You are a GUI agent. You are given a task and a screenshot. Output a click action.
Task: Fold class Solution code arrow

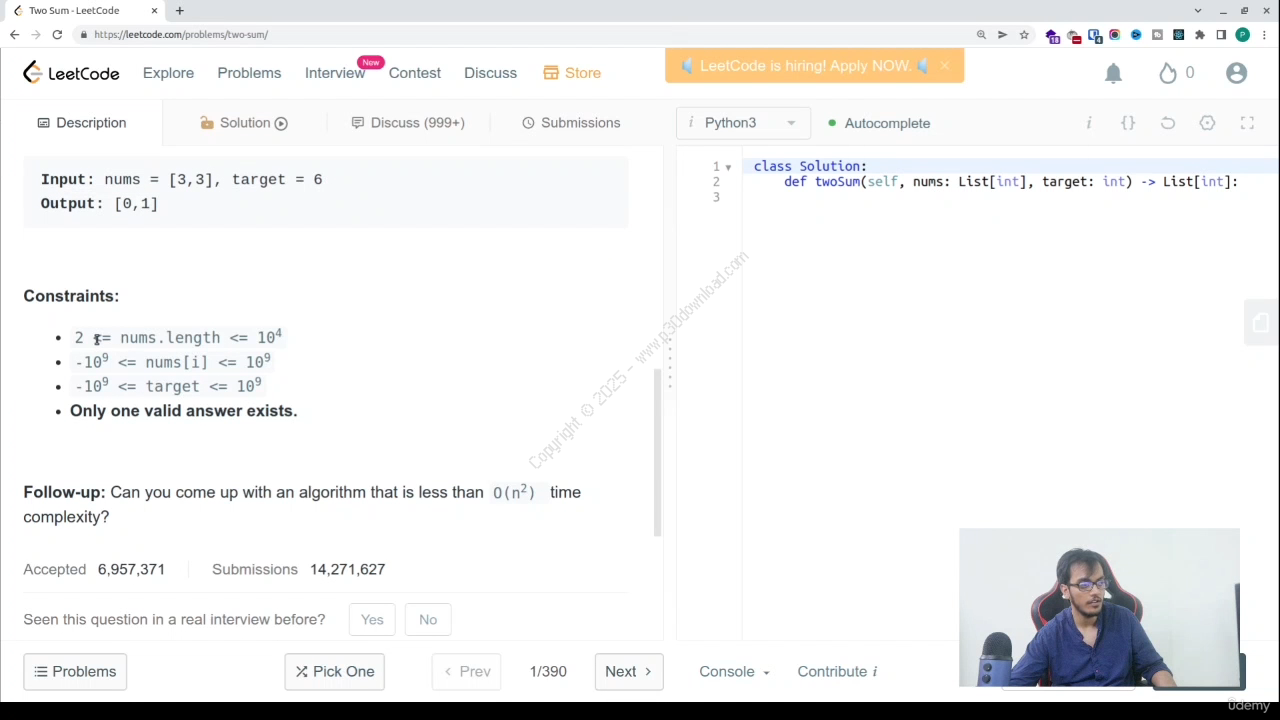pos(728,167)
